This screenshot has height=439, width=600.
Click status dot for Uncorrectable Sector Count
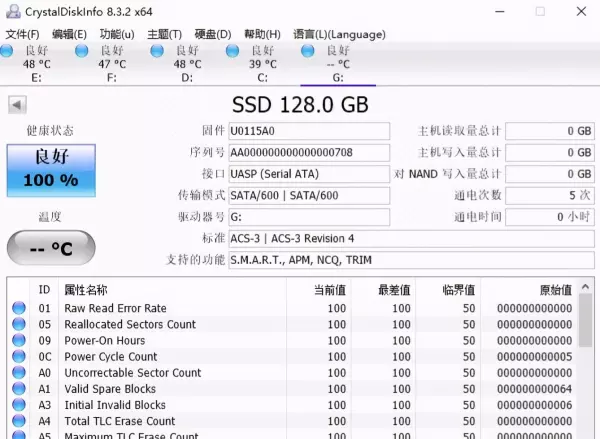(x=19, y=372)
